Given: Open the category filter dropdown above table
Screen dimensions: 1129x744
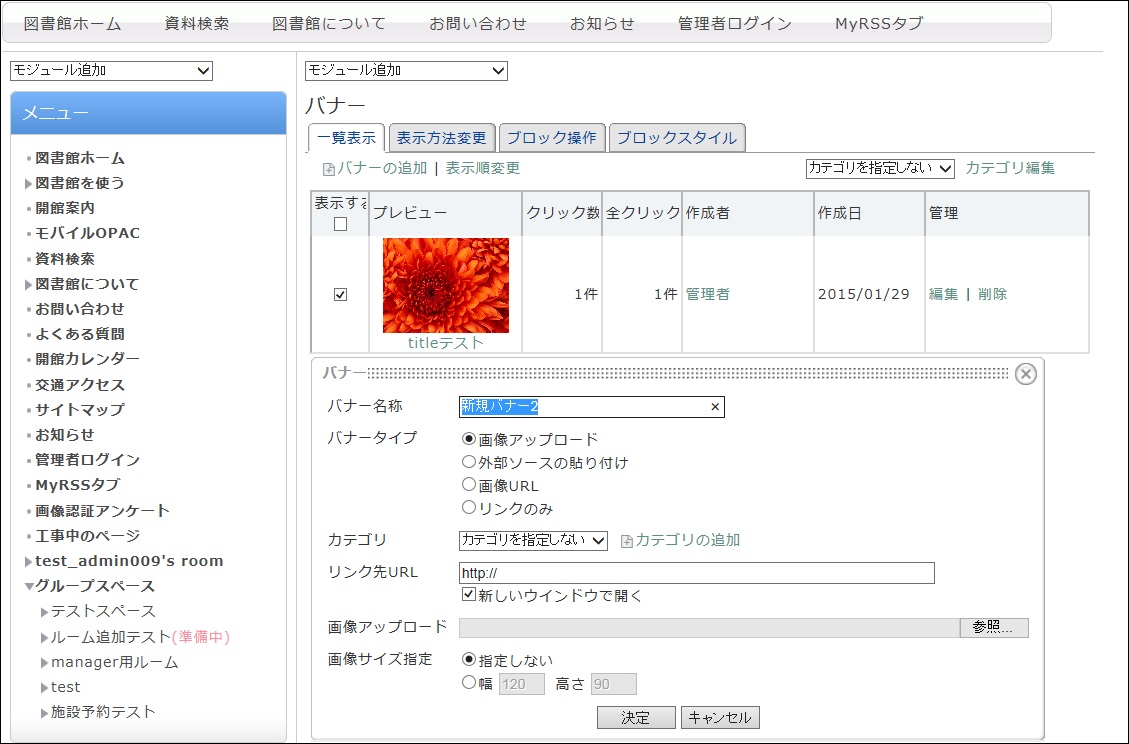Looking at the screenshot, I should (x=880, y=168).
